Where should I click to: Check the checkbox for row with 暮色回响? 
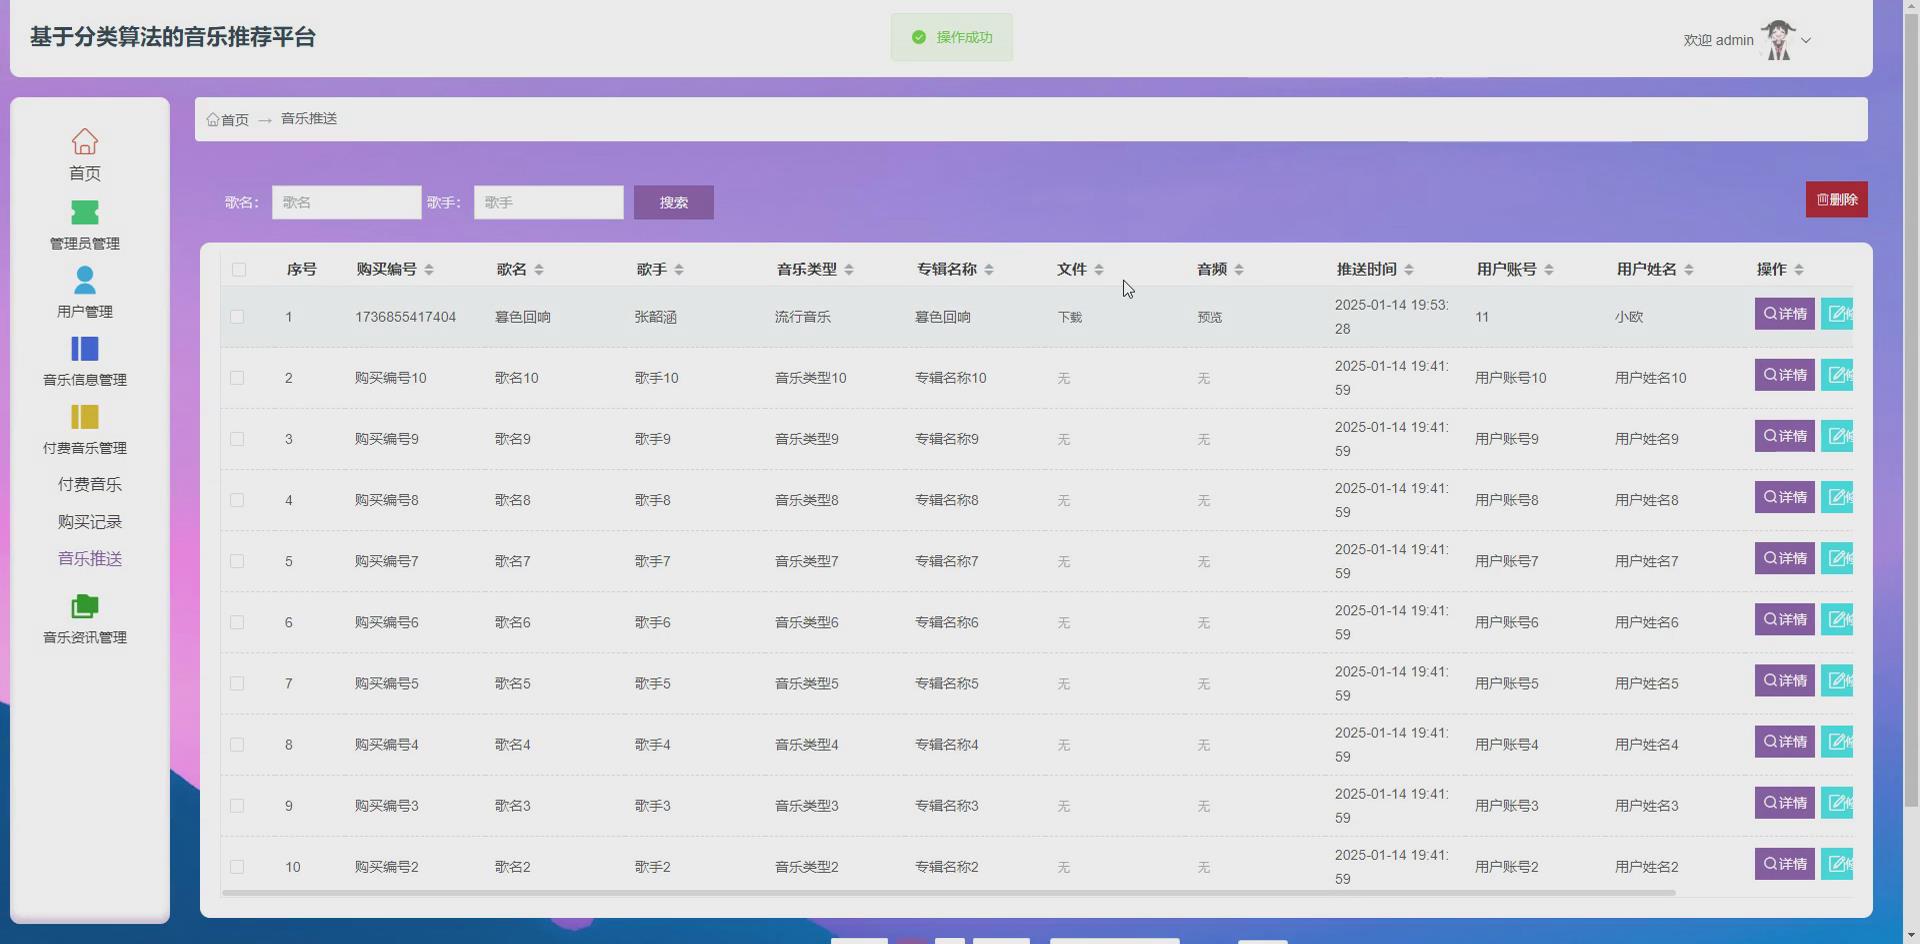point(238,316)
